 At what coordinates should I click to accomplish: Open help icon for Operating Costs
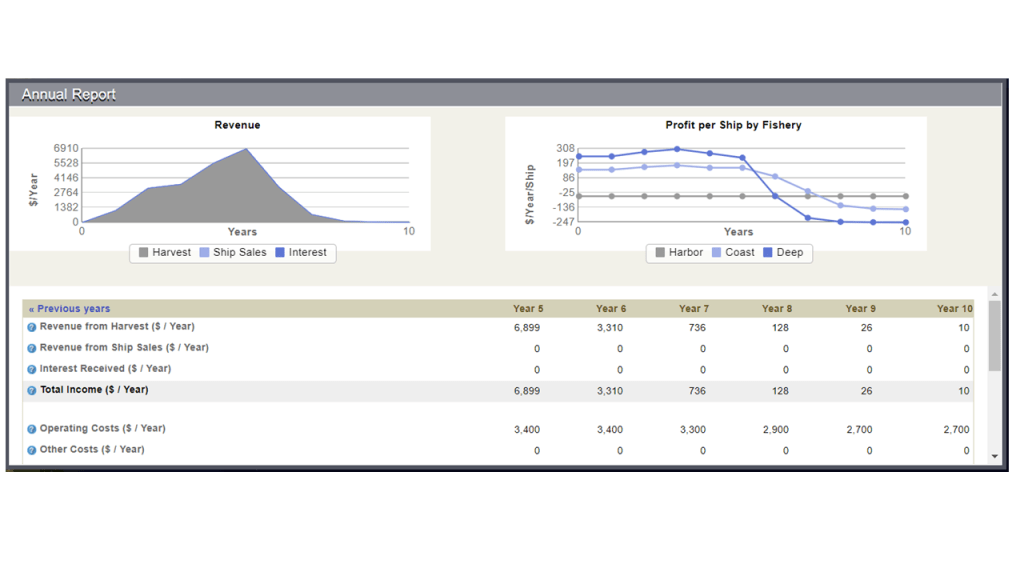tap(32, 429)
